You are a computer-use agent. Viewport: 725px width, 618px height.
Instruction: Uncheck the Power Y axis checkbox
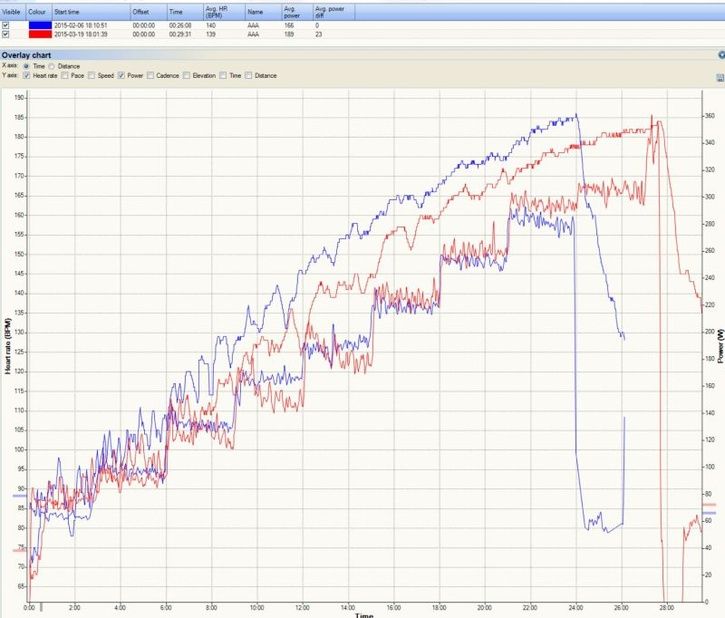pyautogui.click(x=122, y=75)
